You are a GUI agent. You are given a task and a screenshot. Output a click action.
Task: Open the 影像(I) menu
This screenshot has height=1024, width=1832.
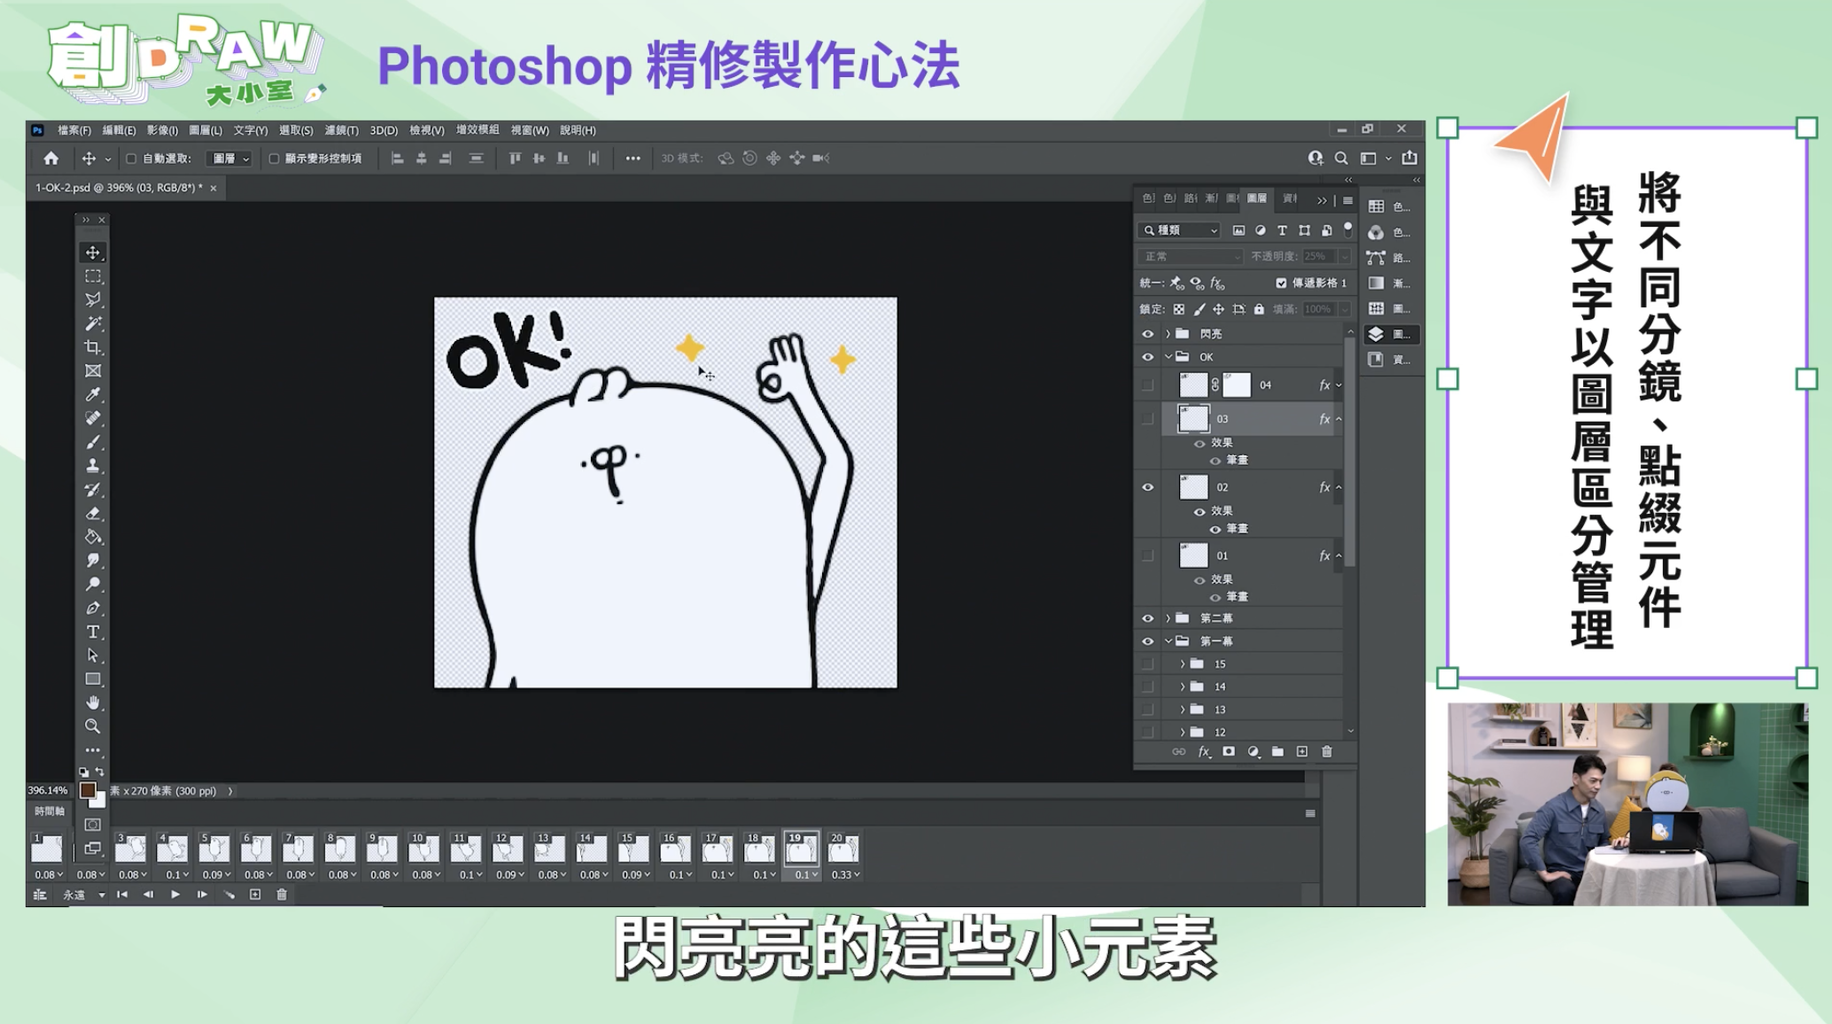162,130
